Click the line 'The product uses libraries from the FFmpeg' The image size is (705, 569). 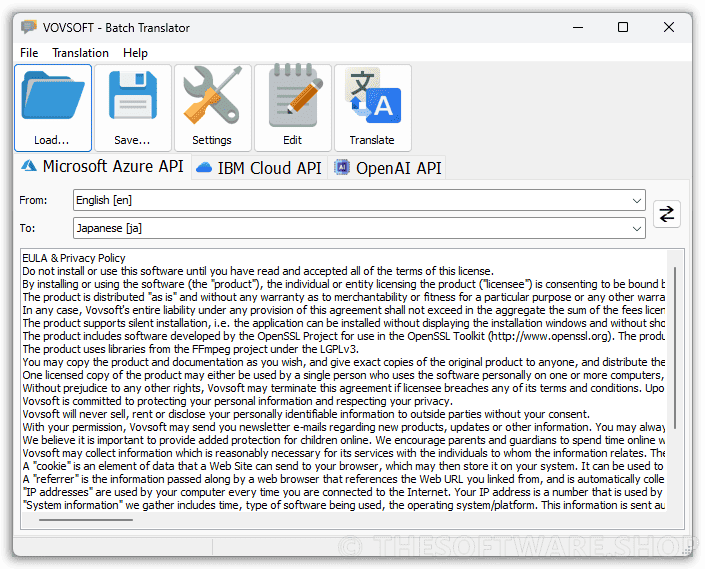pos(191,349)
